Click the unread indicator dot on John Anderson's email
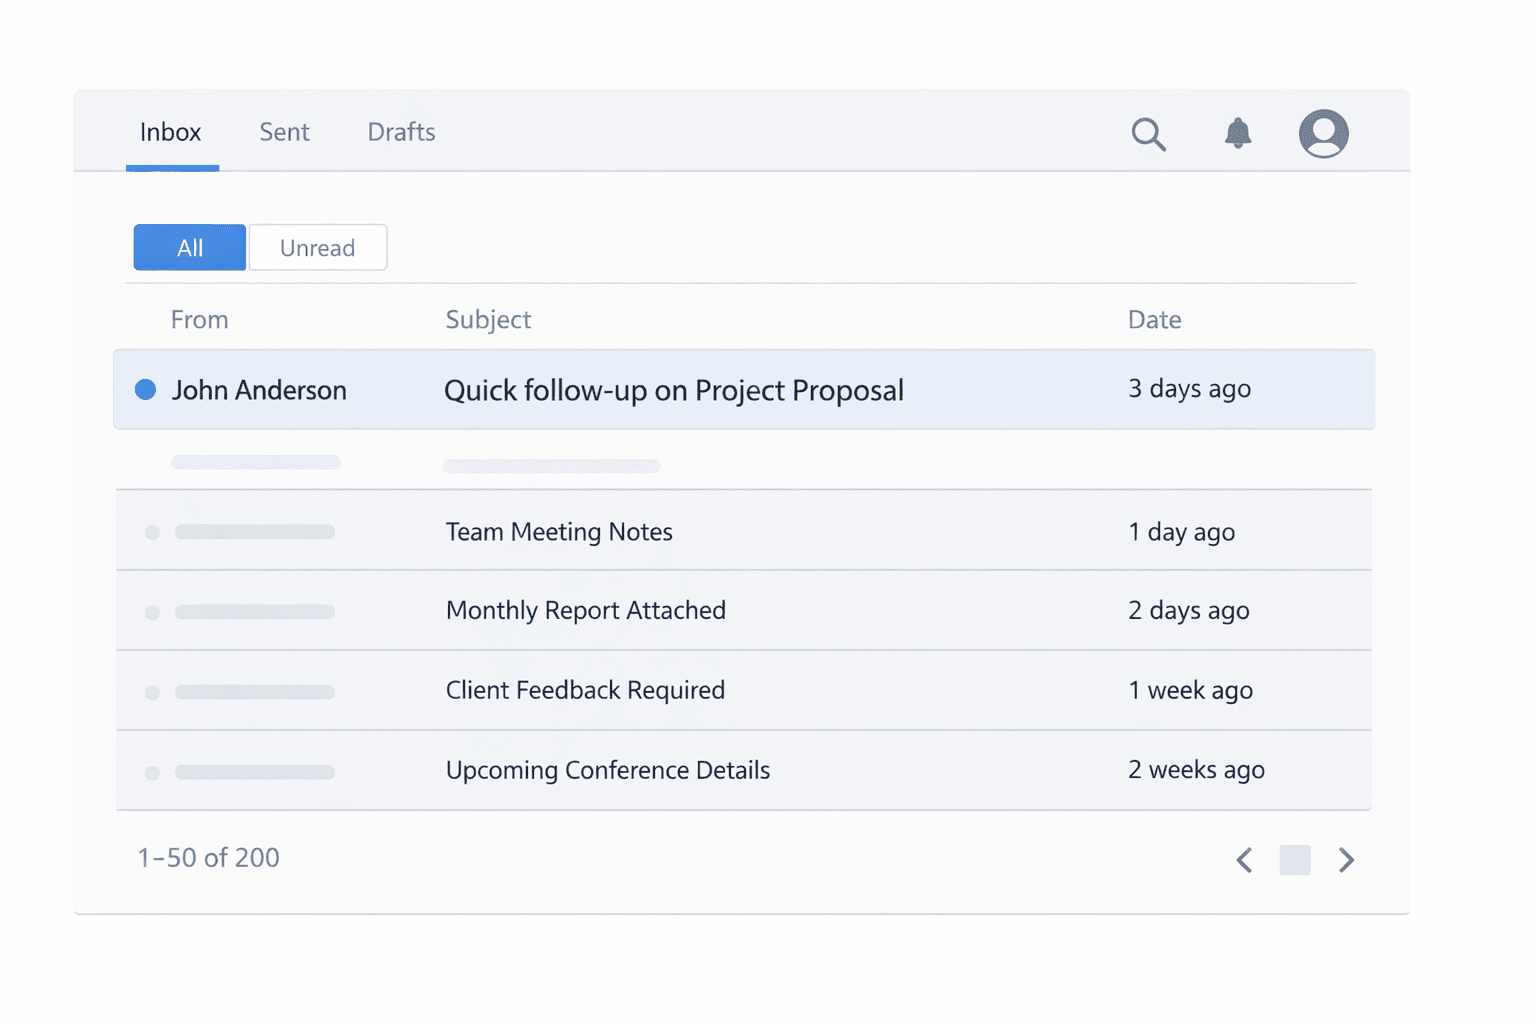The image size is (1536, 1024). pyautogui.click(x=145, y=389)
